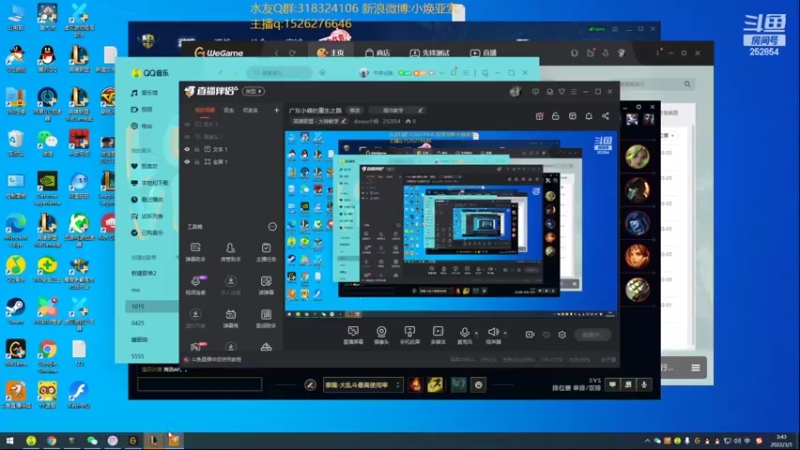Open the emote picker in LoL client

coord(479,385)
